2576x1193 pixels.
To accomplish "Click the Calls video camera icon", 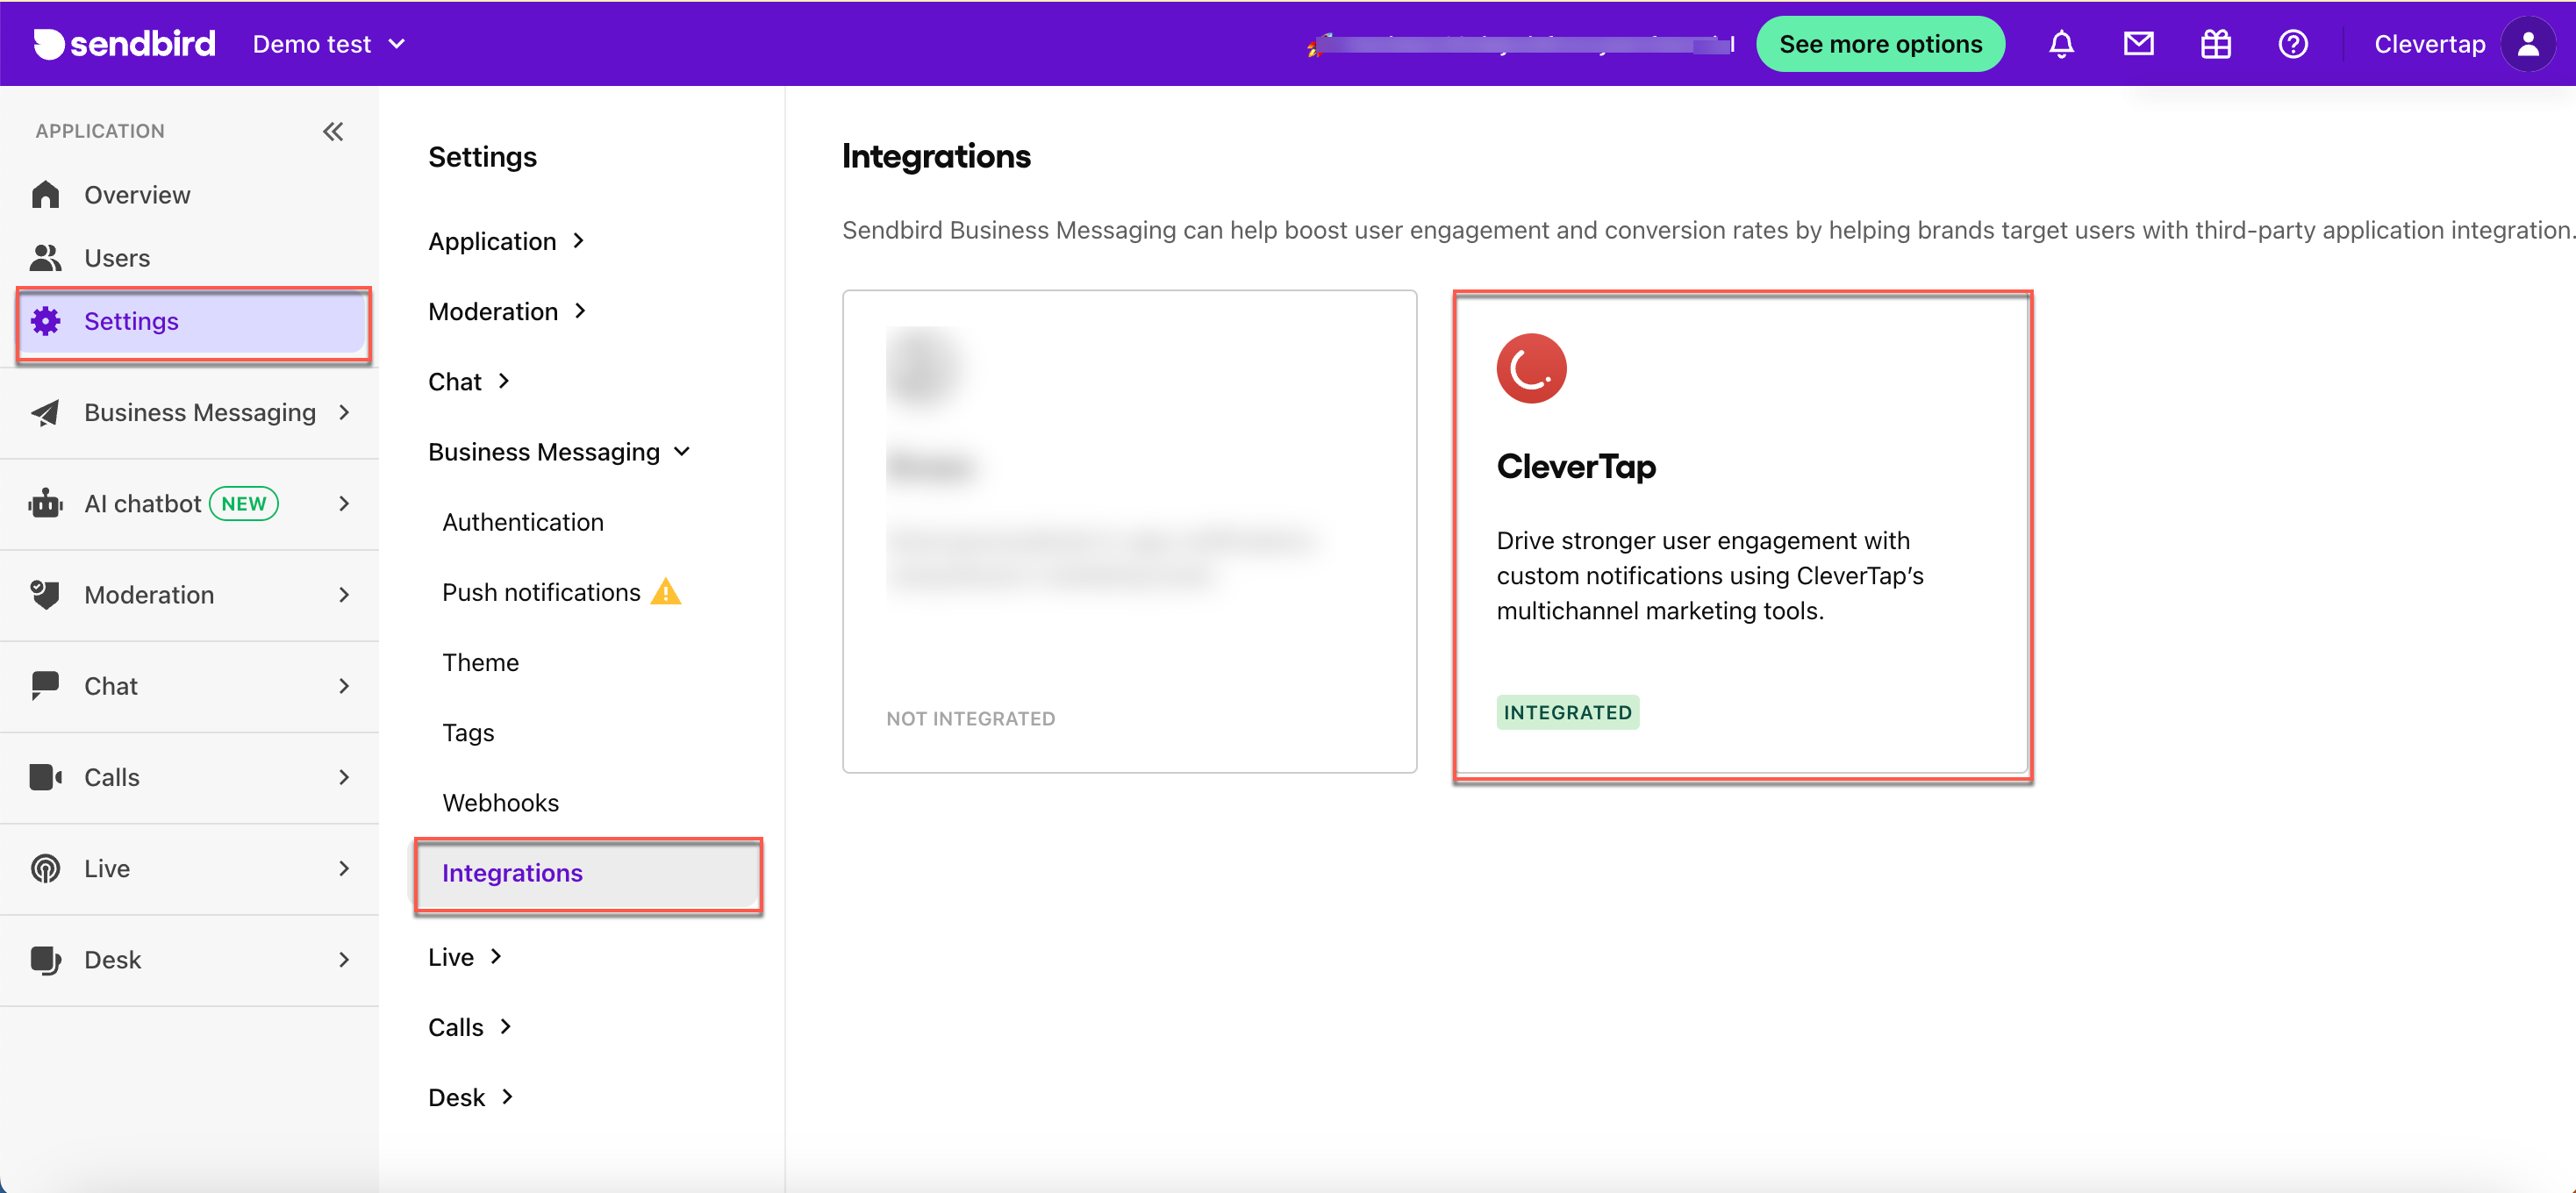I will pos(46,777).
